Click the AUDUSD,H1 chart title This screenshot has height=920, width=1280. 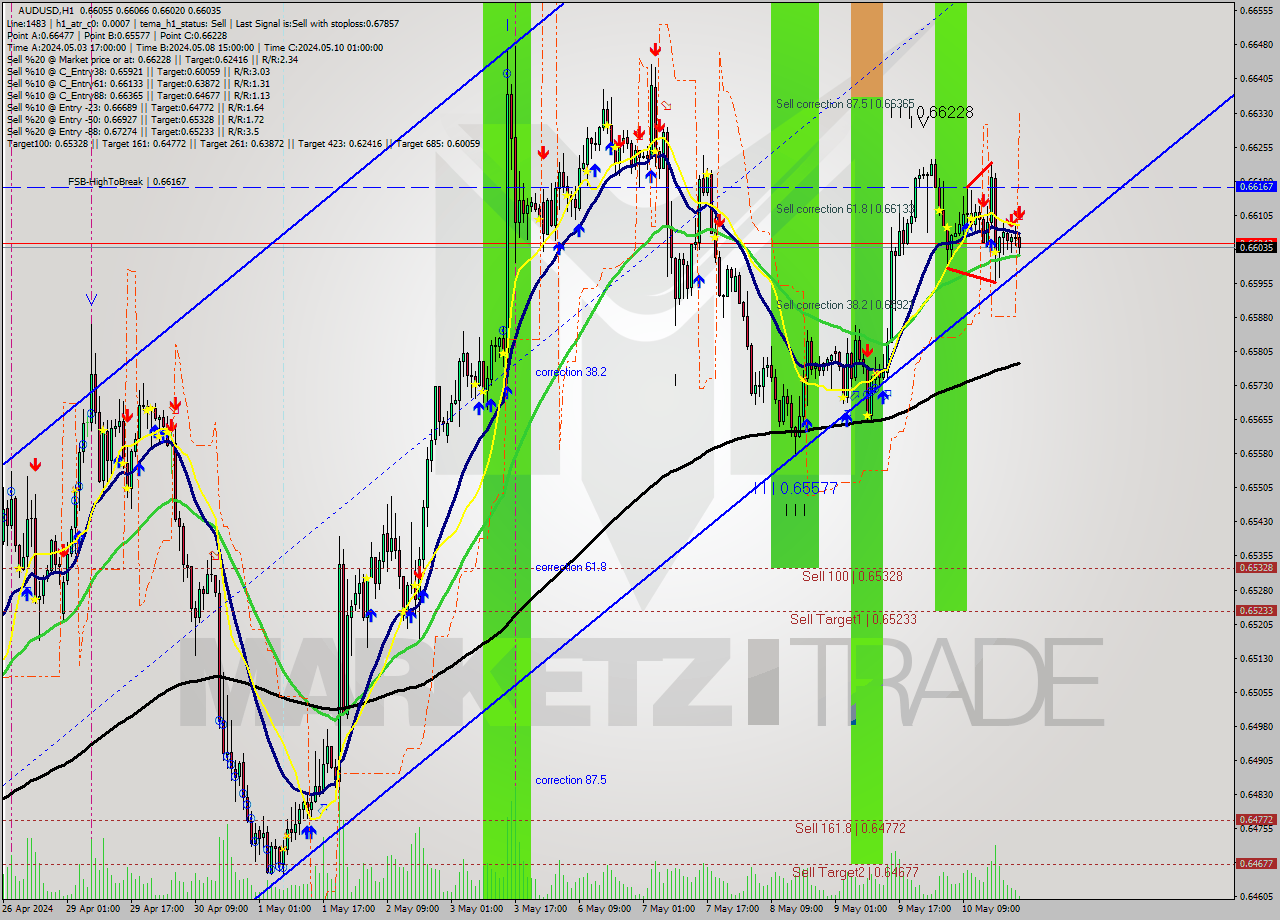coord(47,11)
